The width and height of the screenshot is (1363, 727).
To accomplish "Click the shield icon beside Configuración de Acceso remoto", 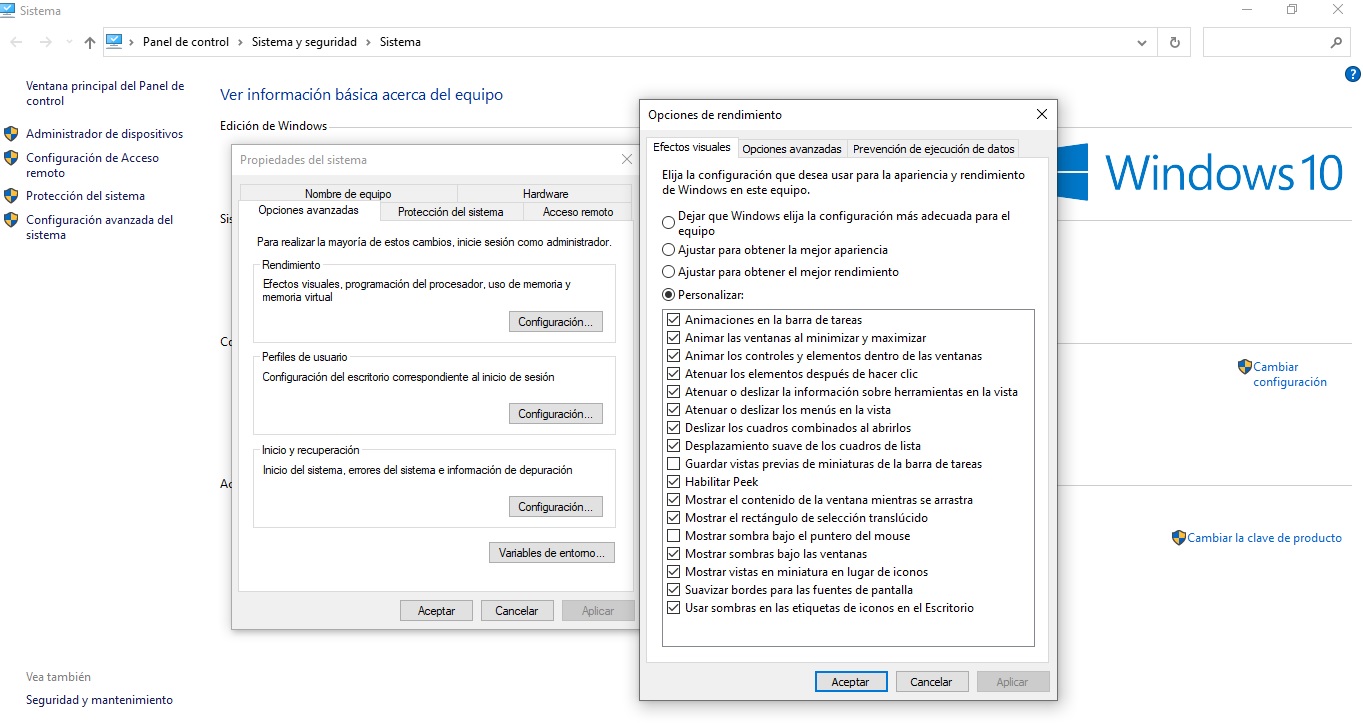I will pos(12,158).
